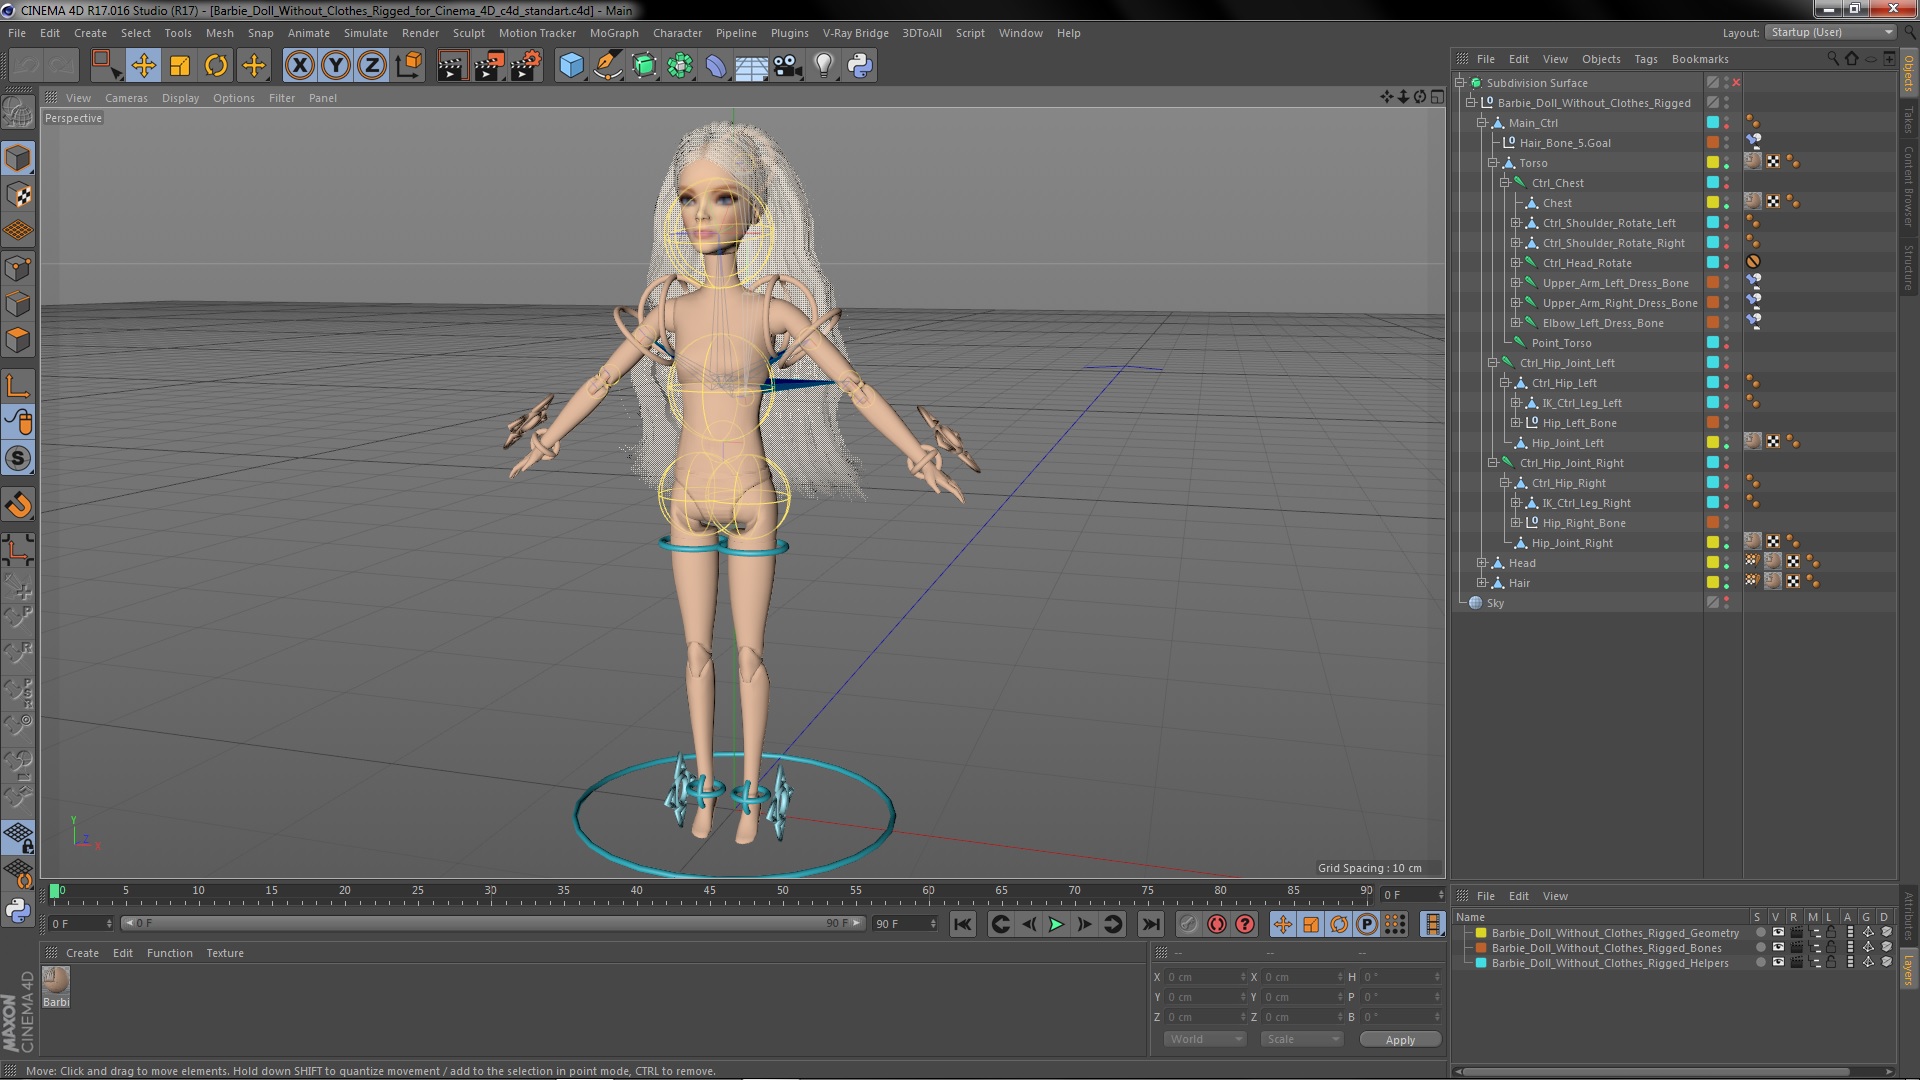This screenshot has width=1920, height=1080.
Task: Open the V-Ray Bridge menu
Action: pyautogui.click(x=855, y=33)
